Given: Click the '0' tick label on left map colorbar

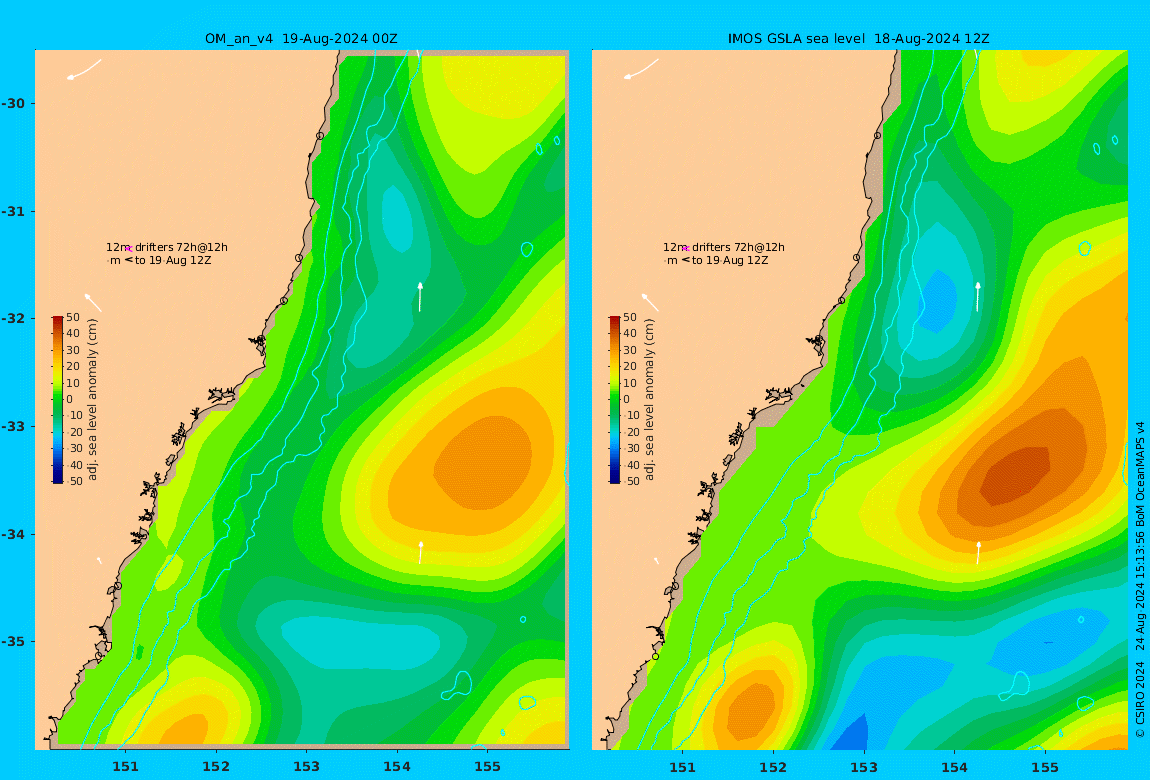Looking at the screenshot, I should tap(70, 400).
